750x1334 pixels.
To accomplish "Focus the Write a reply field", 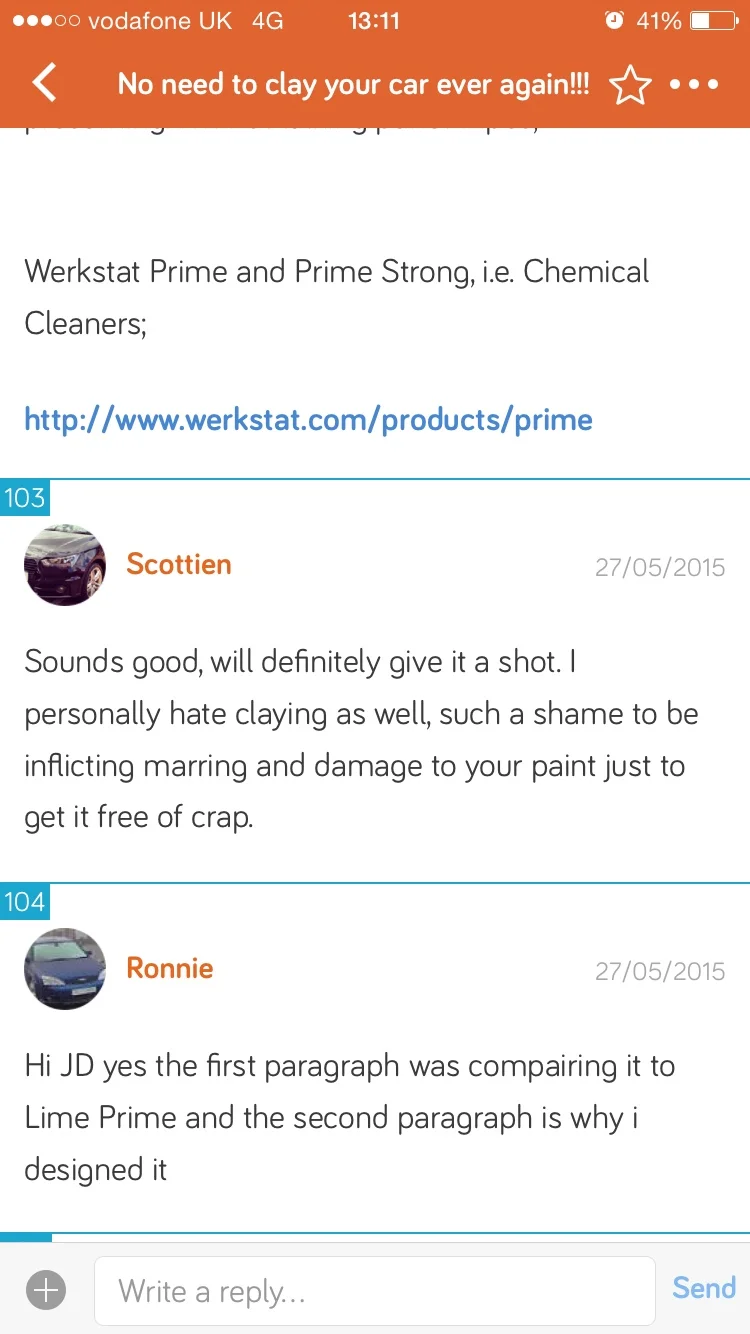I will coord(375,1291).
